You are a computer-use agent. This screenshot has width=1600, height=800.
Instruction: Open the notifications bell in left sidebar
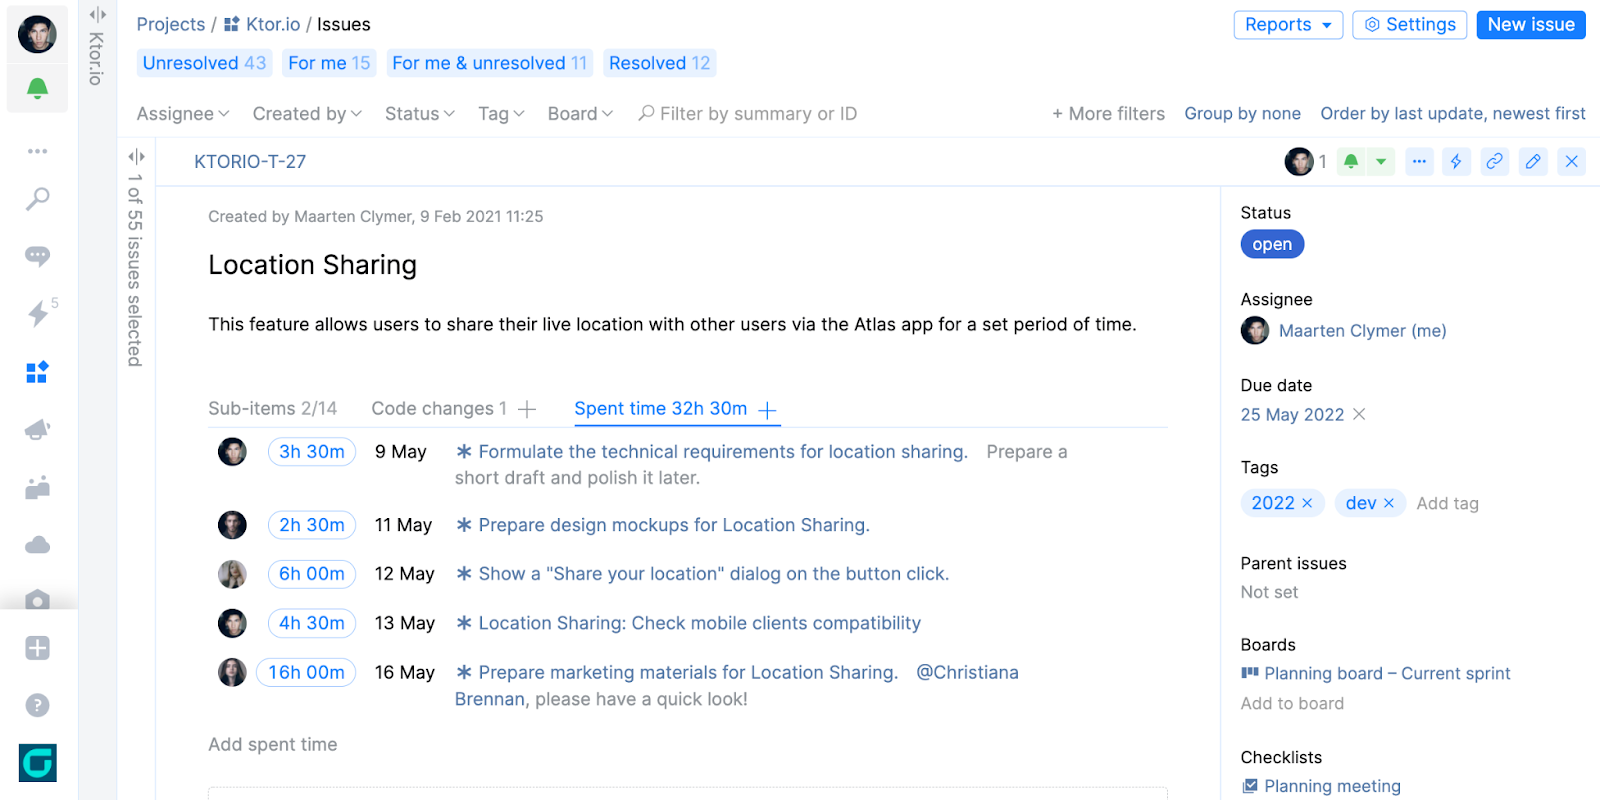(x=37, y=89)
